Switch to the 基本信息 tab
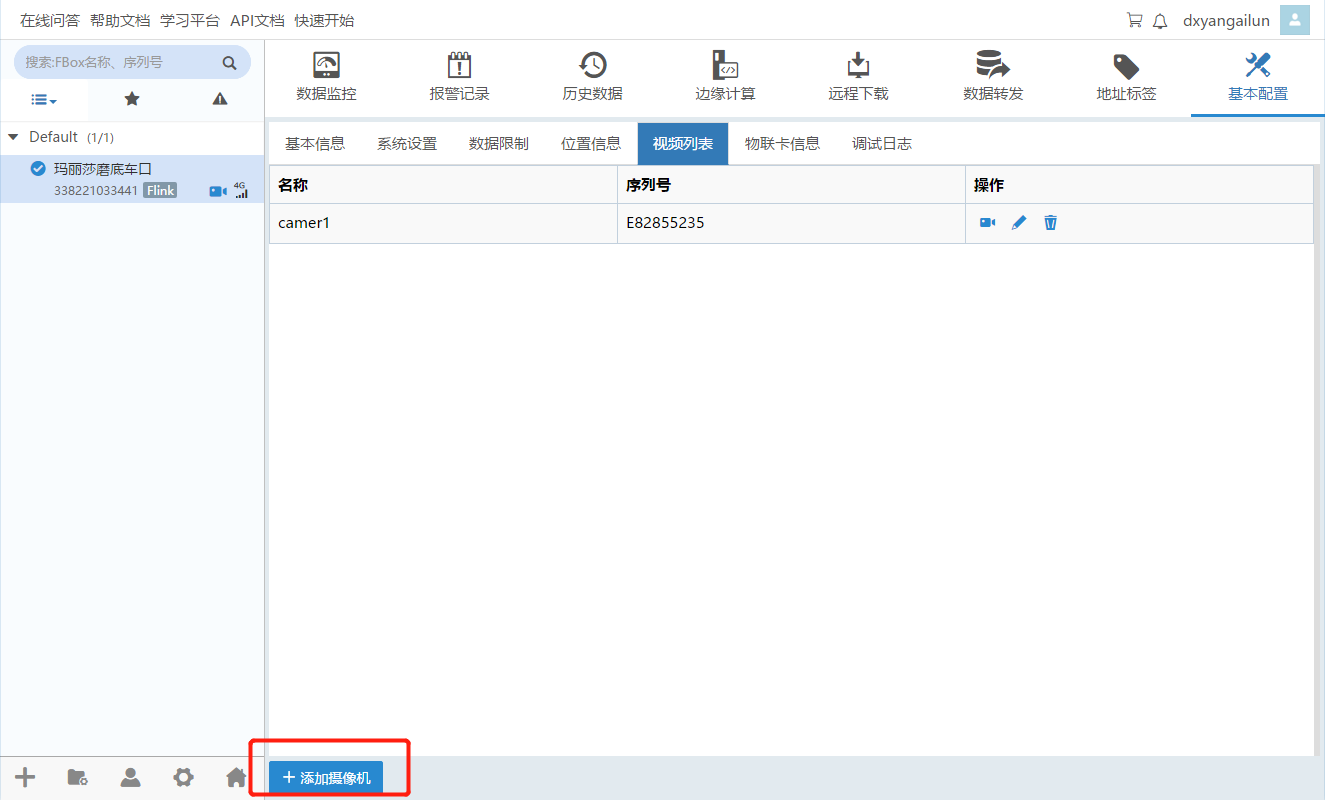 pyautogui.click(x=315, y=143)
